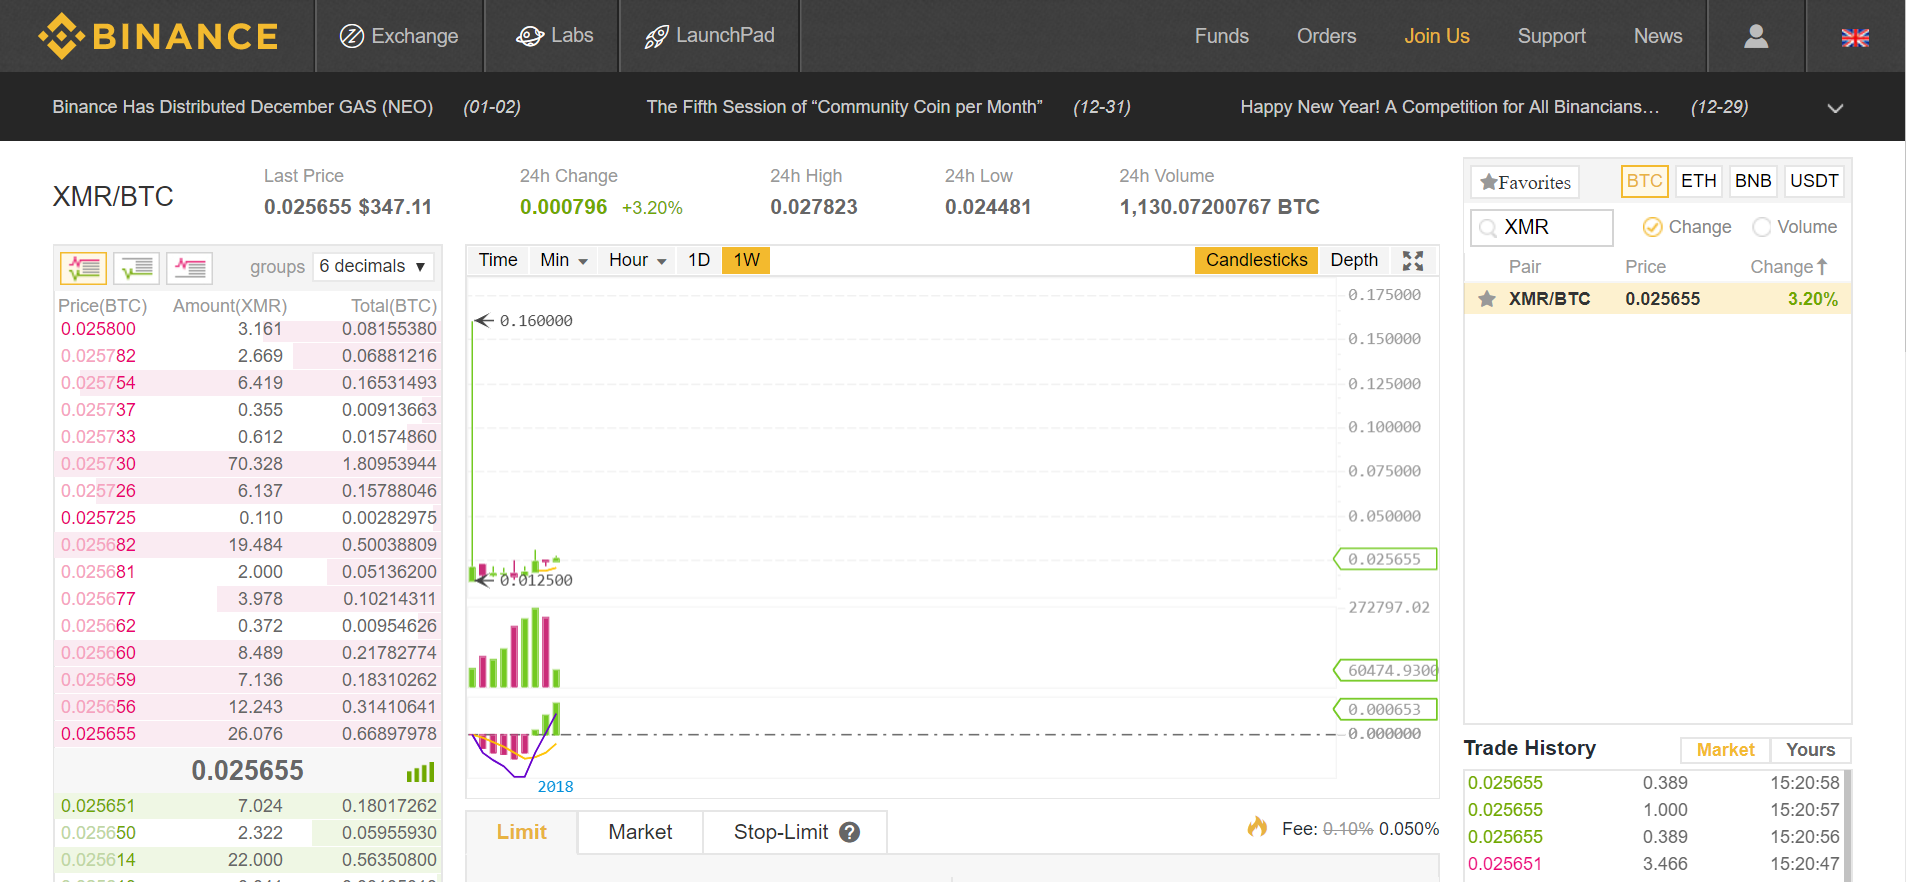Click the Binance logo
Viewport: 1906px width, 882px height.
(x=158, y=36)
